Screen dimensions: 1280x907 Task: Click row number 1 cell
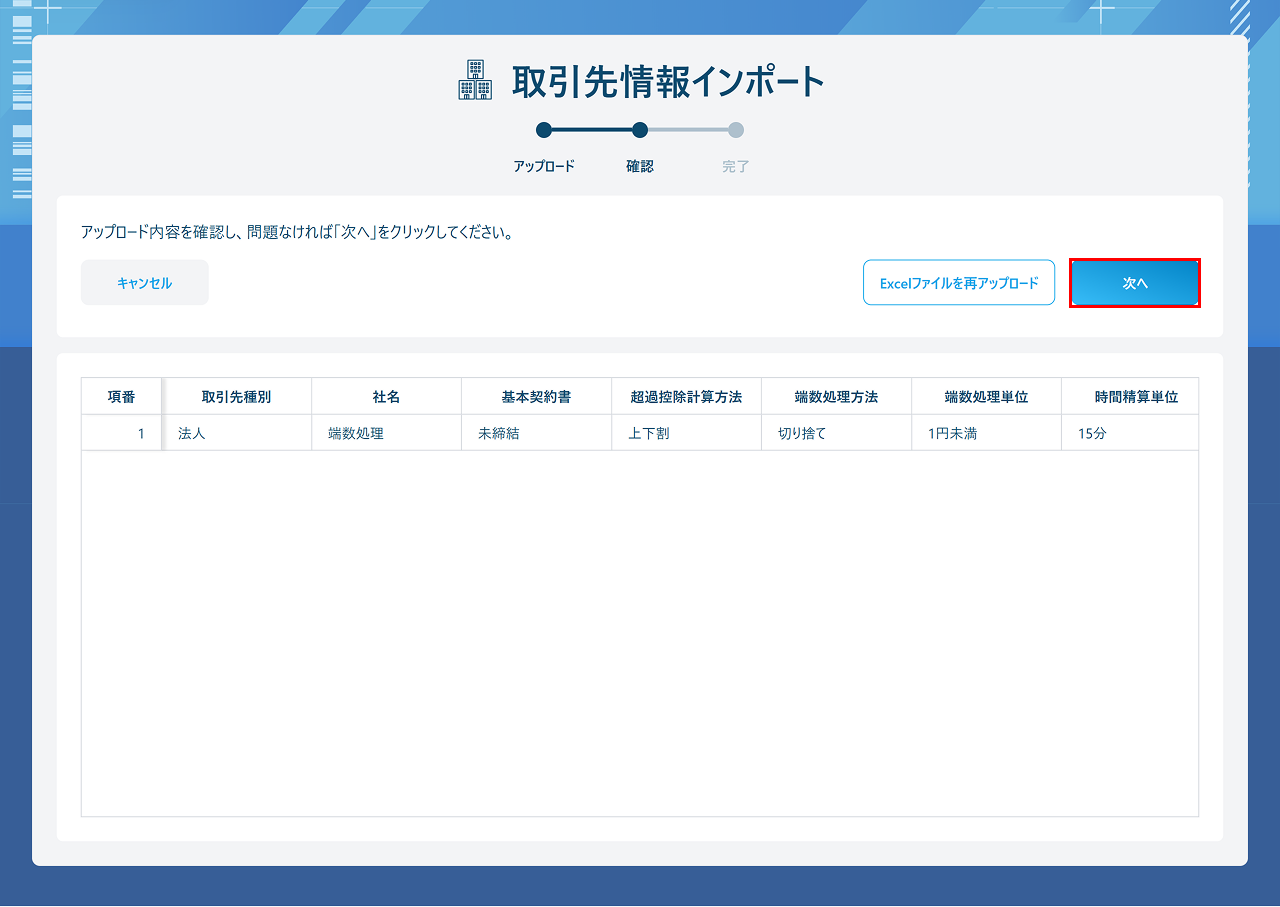coord(121,434)
